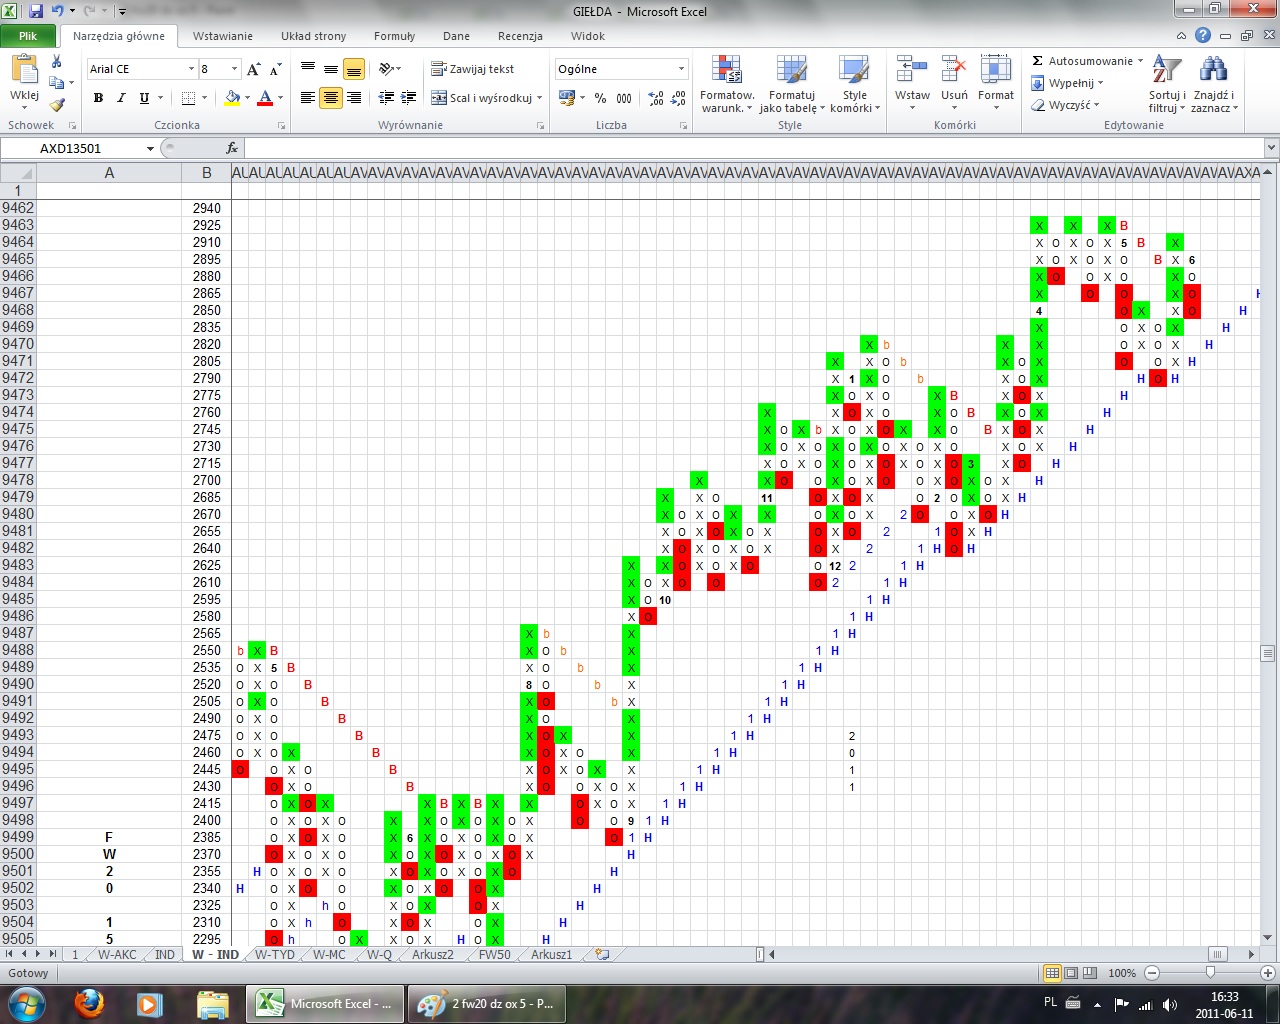This screenshot has width=1280, height=1024.
Task: Open the Plik menu
Action: pos(28,36)
